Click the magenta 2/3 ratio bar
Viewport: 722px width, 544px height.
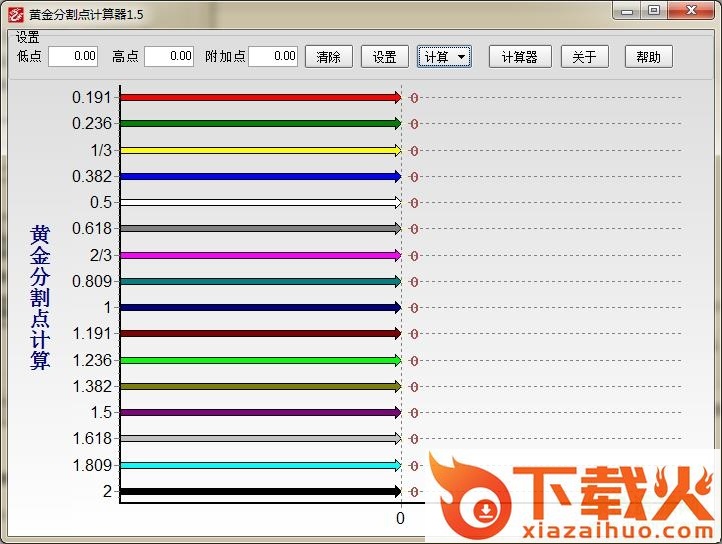261,255
